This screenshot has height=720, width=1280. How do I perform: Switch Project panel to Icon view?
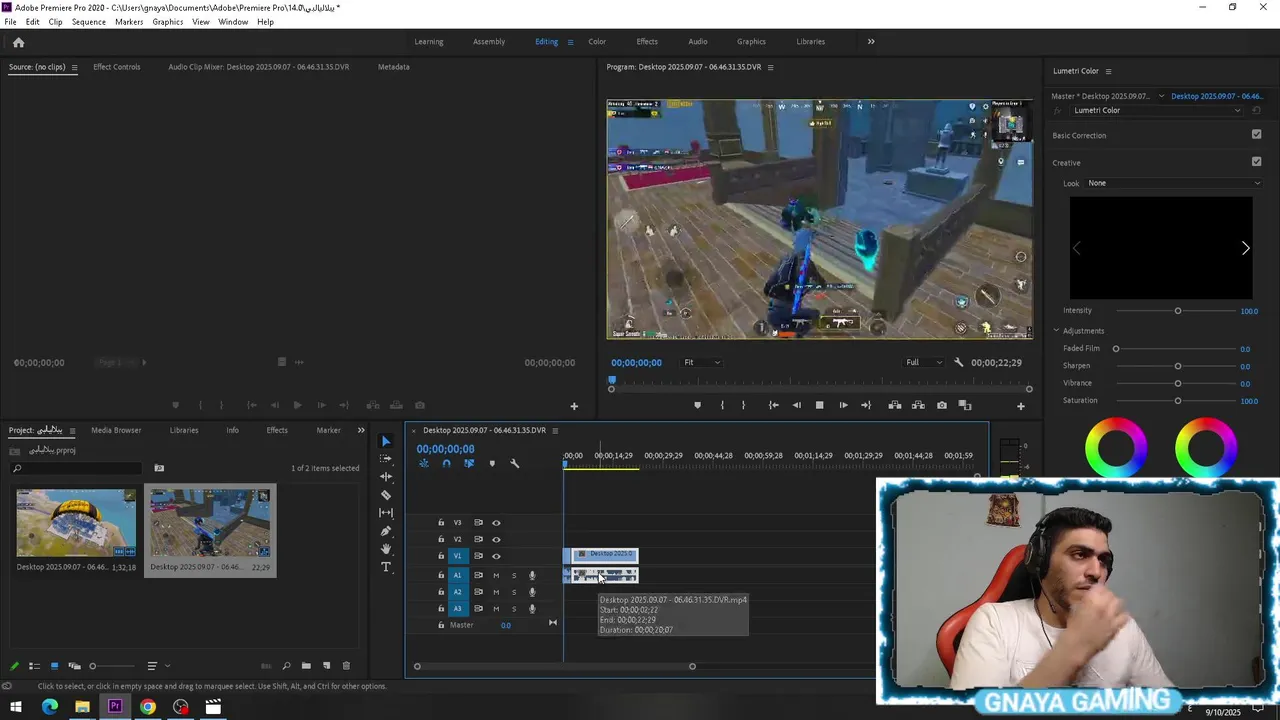(x=54, y=666)
